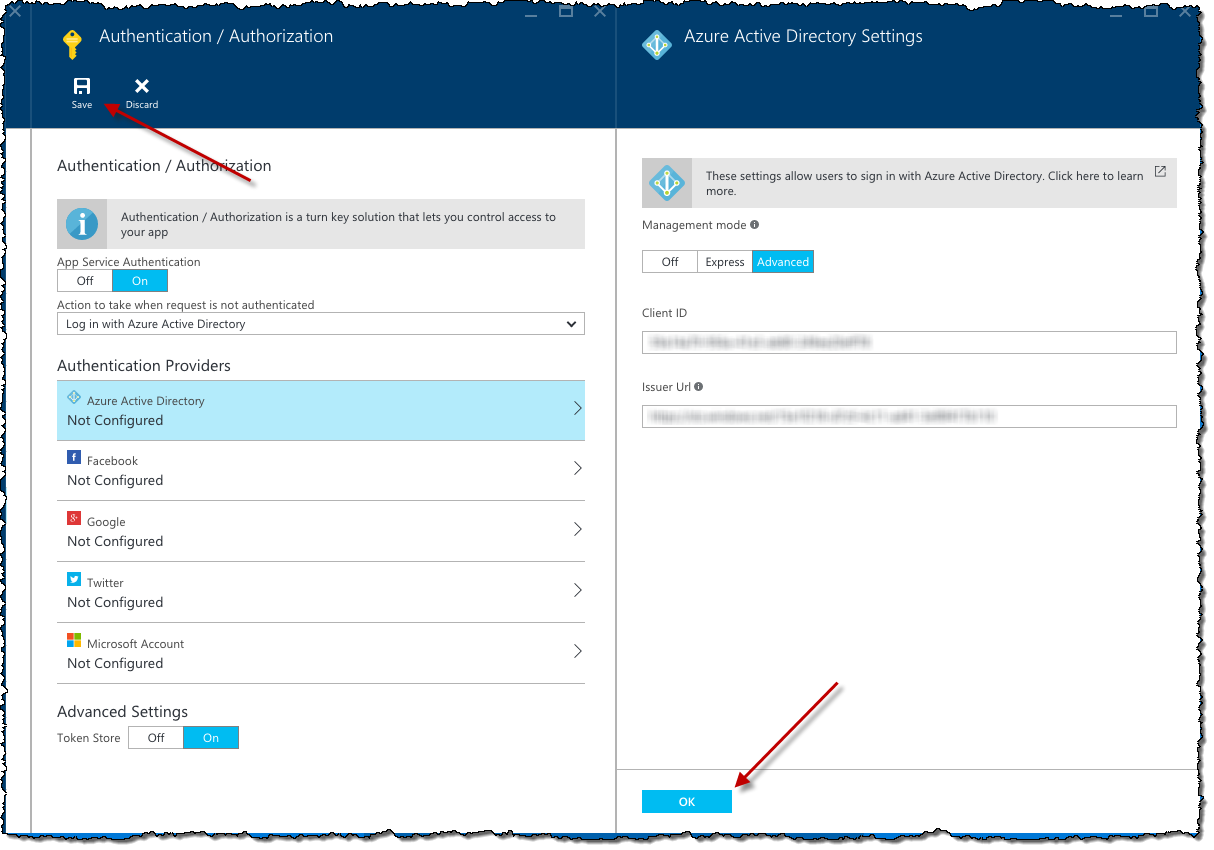The width and height of the screenshot is (1214, 850).
Task: Click the Client ID label
Action: point(665,313)
